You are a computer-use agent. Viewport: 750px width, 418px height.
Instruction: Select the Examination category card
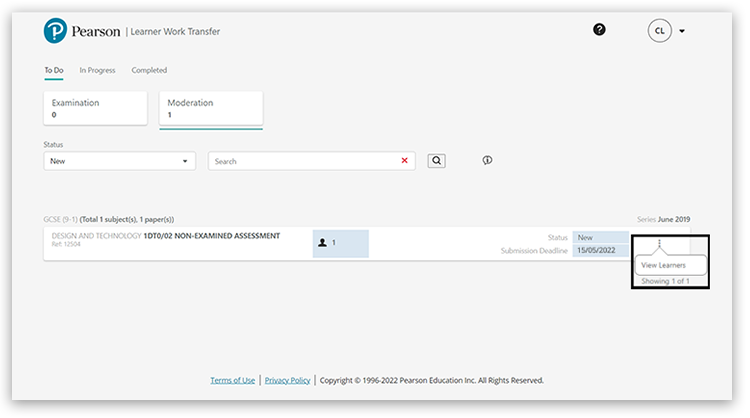pyautogui.click(x=95, y=108)
